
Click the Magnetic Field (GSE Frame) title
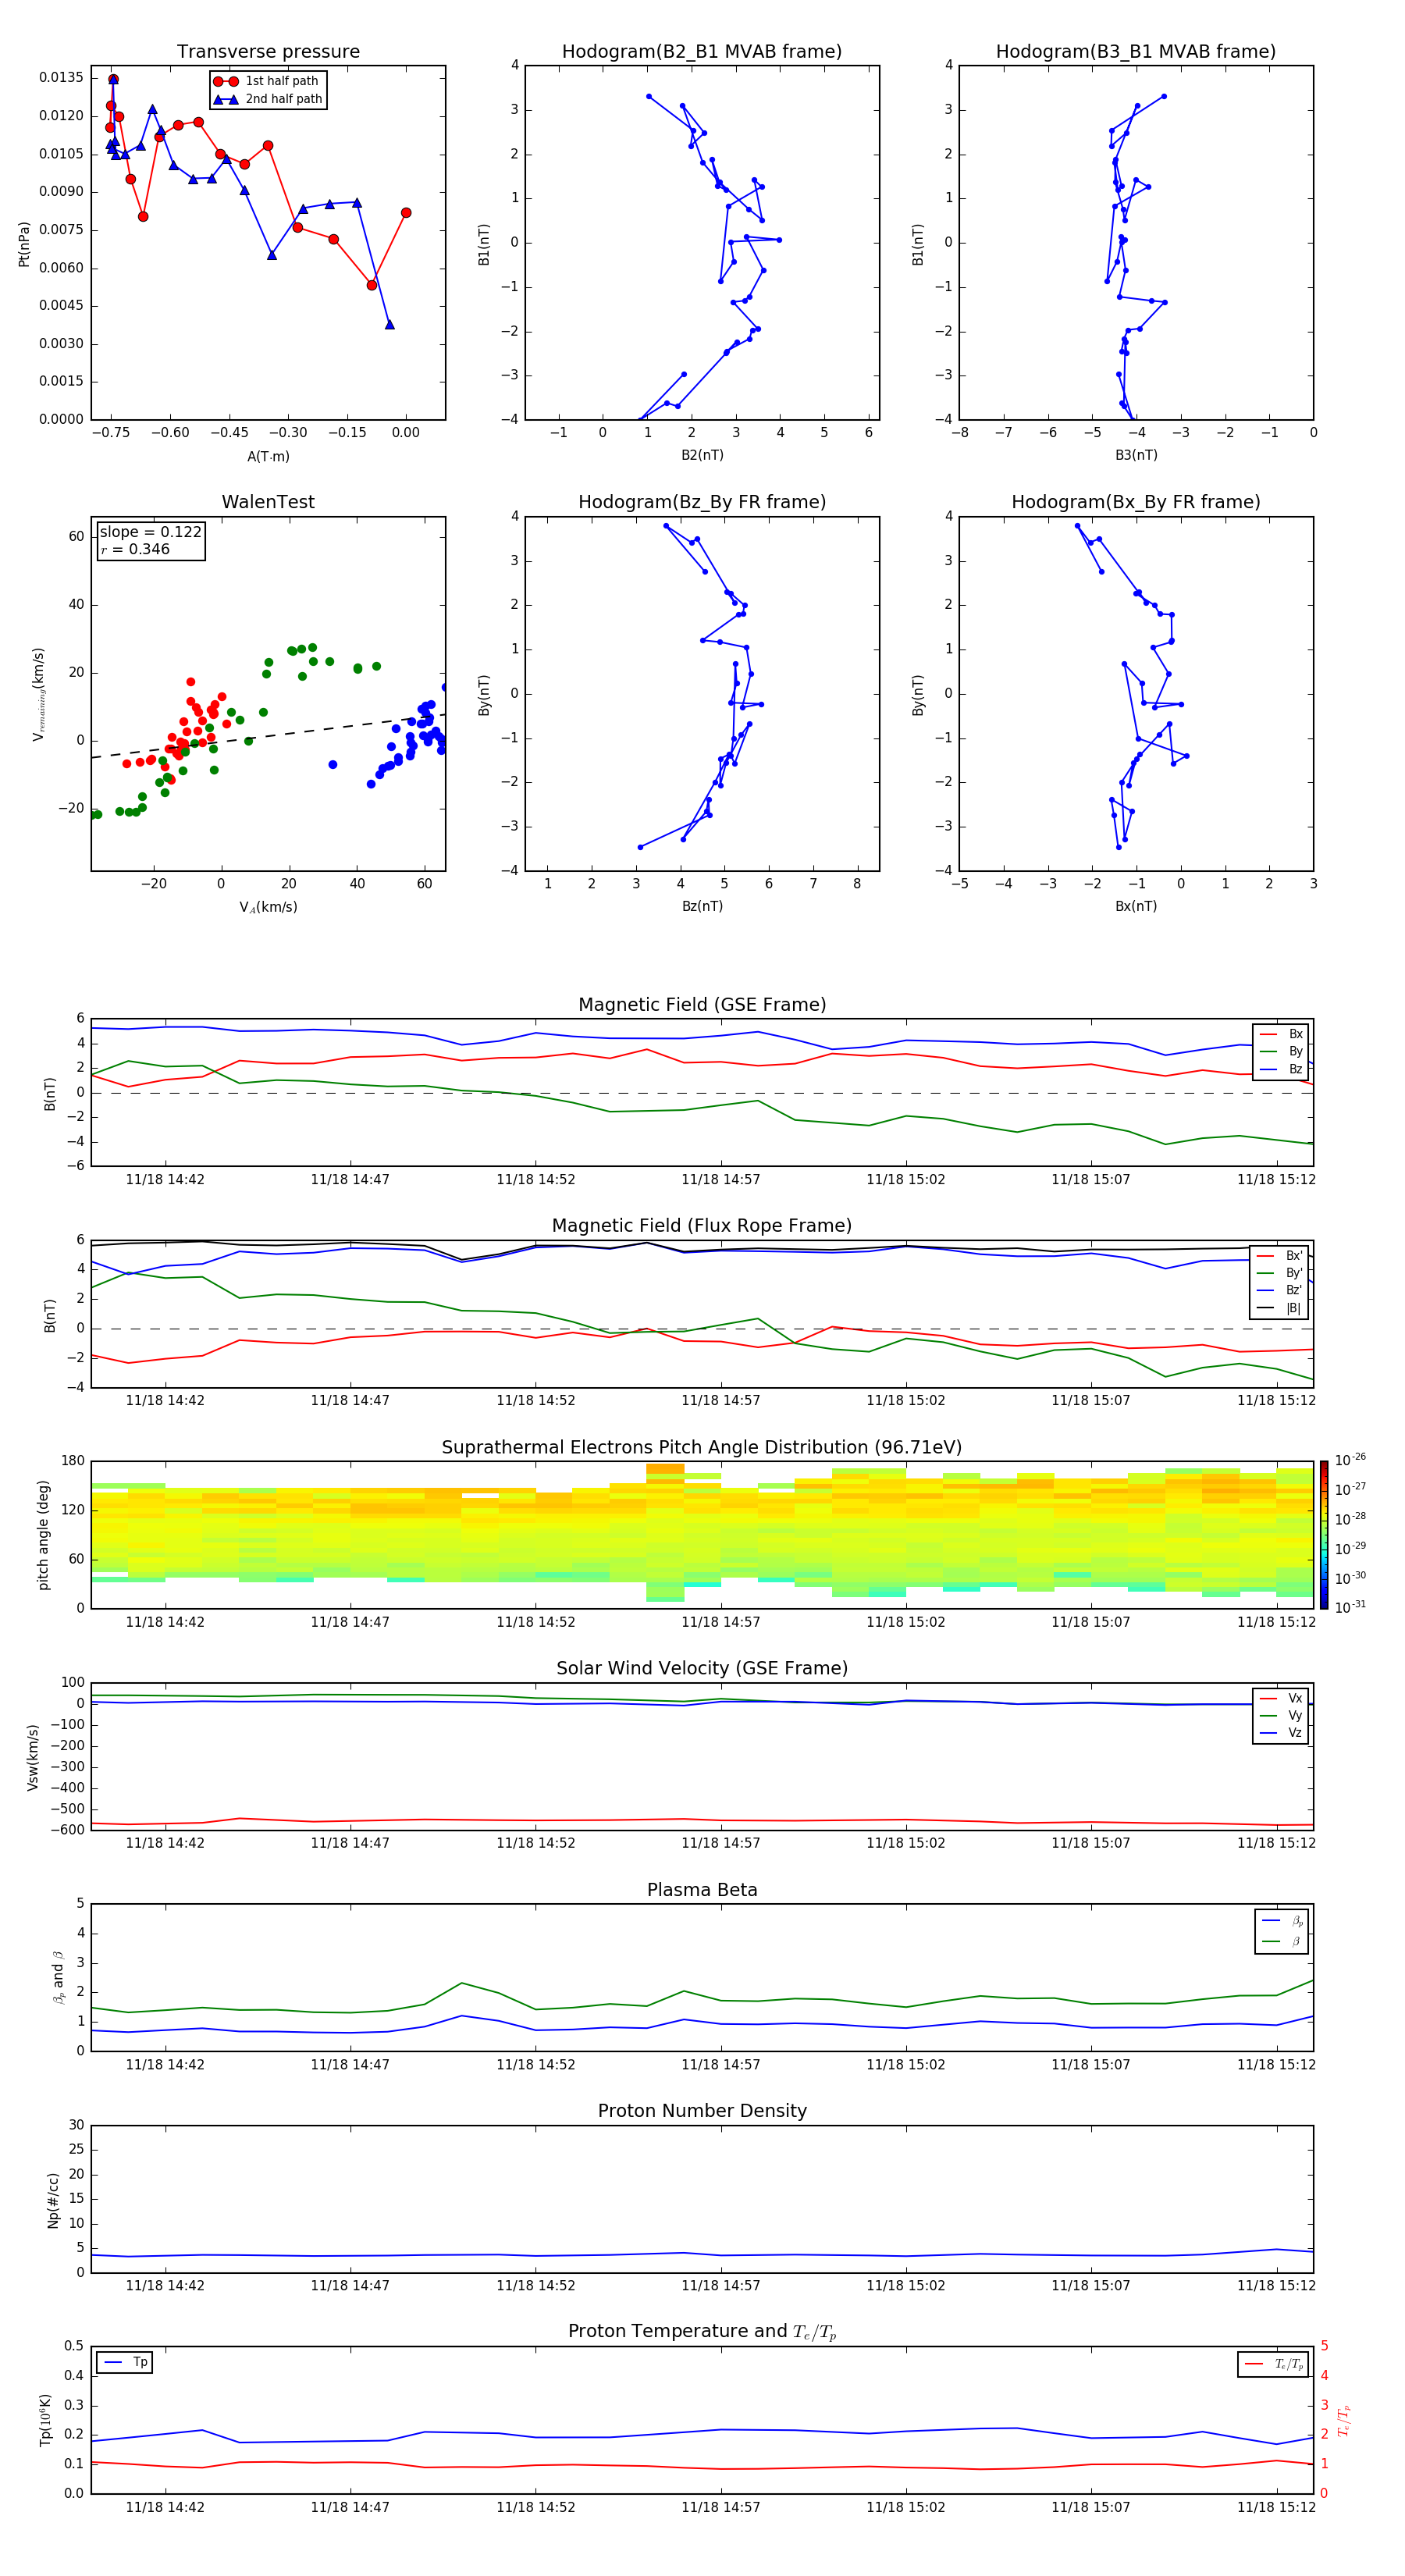point(702,1005)
